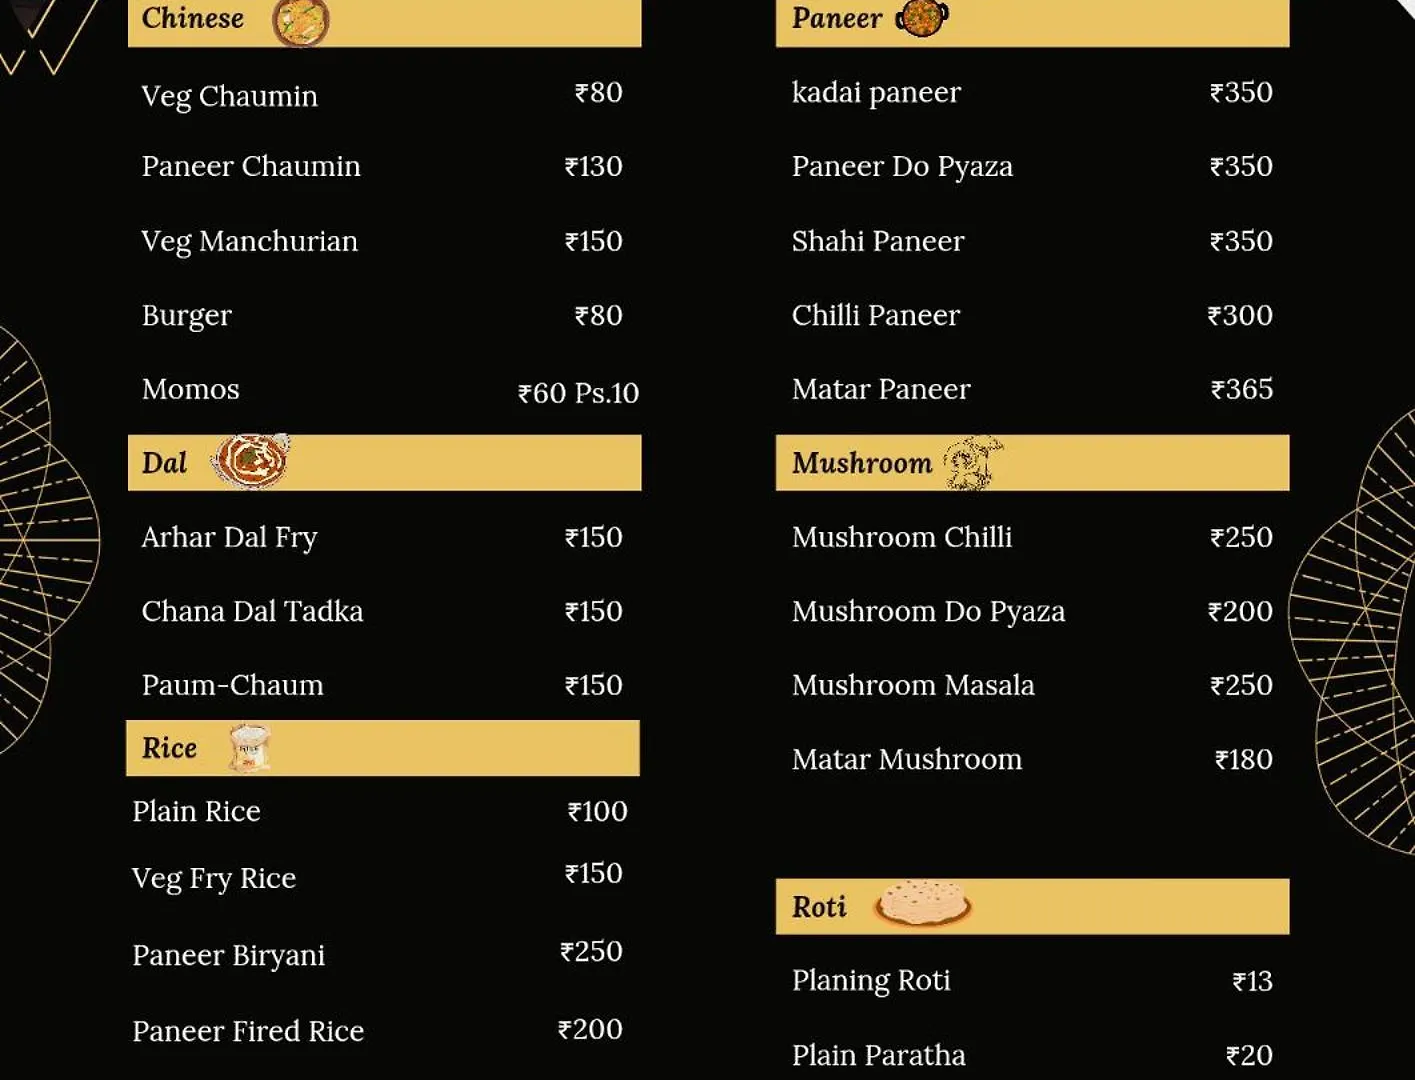Select Mushroom Do Pyaza item
Image resolution: width=1415 pixels, height=1080 pixels.
click(1032, 611)
